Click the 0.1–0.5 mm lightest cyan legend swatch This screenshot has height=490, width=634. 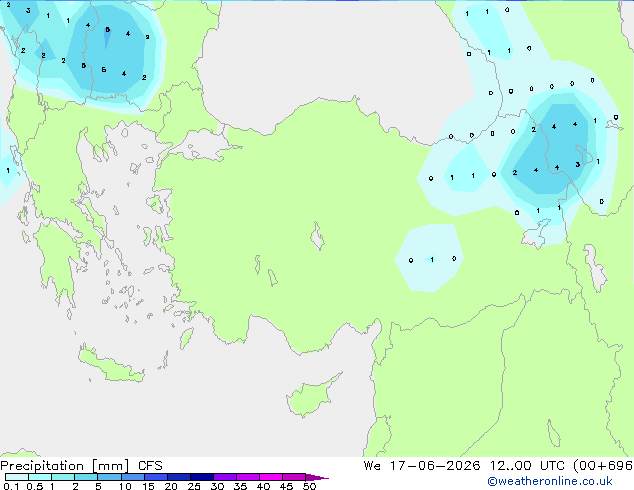click(x=17, y=477)
